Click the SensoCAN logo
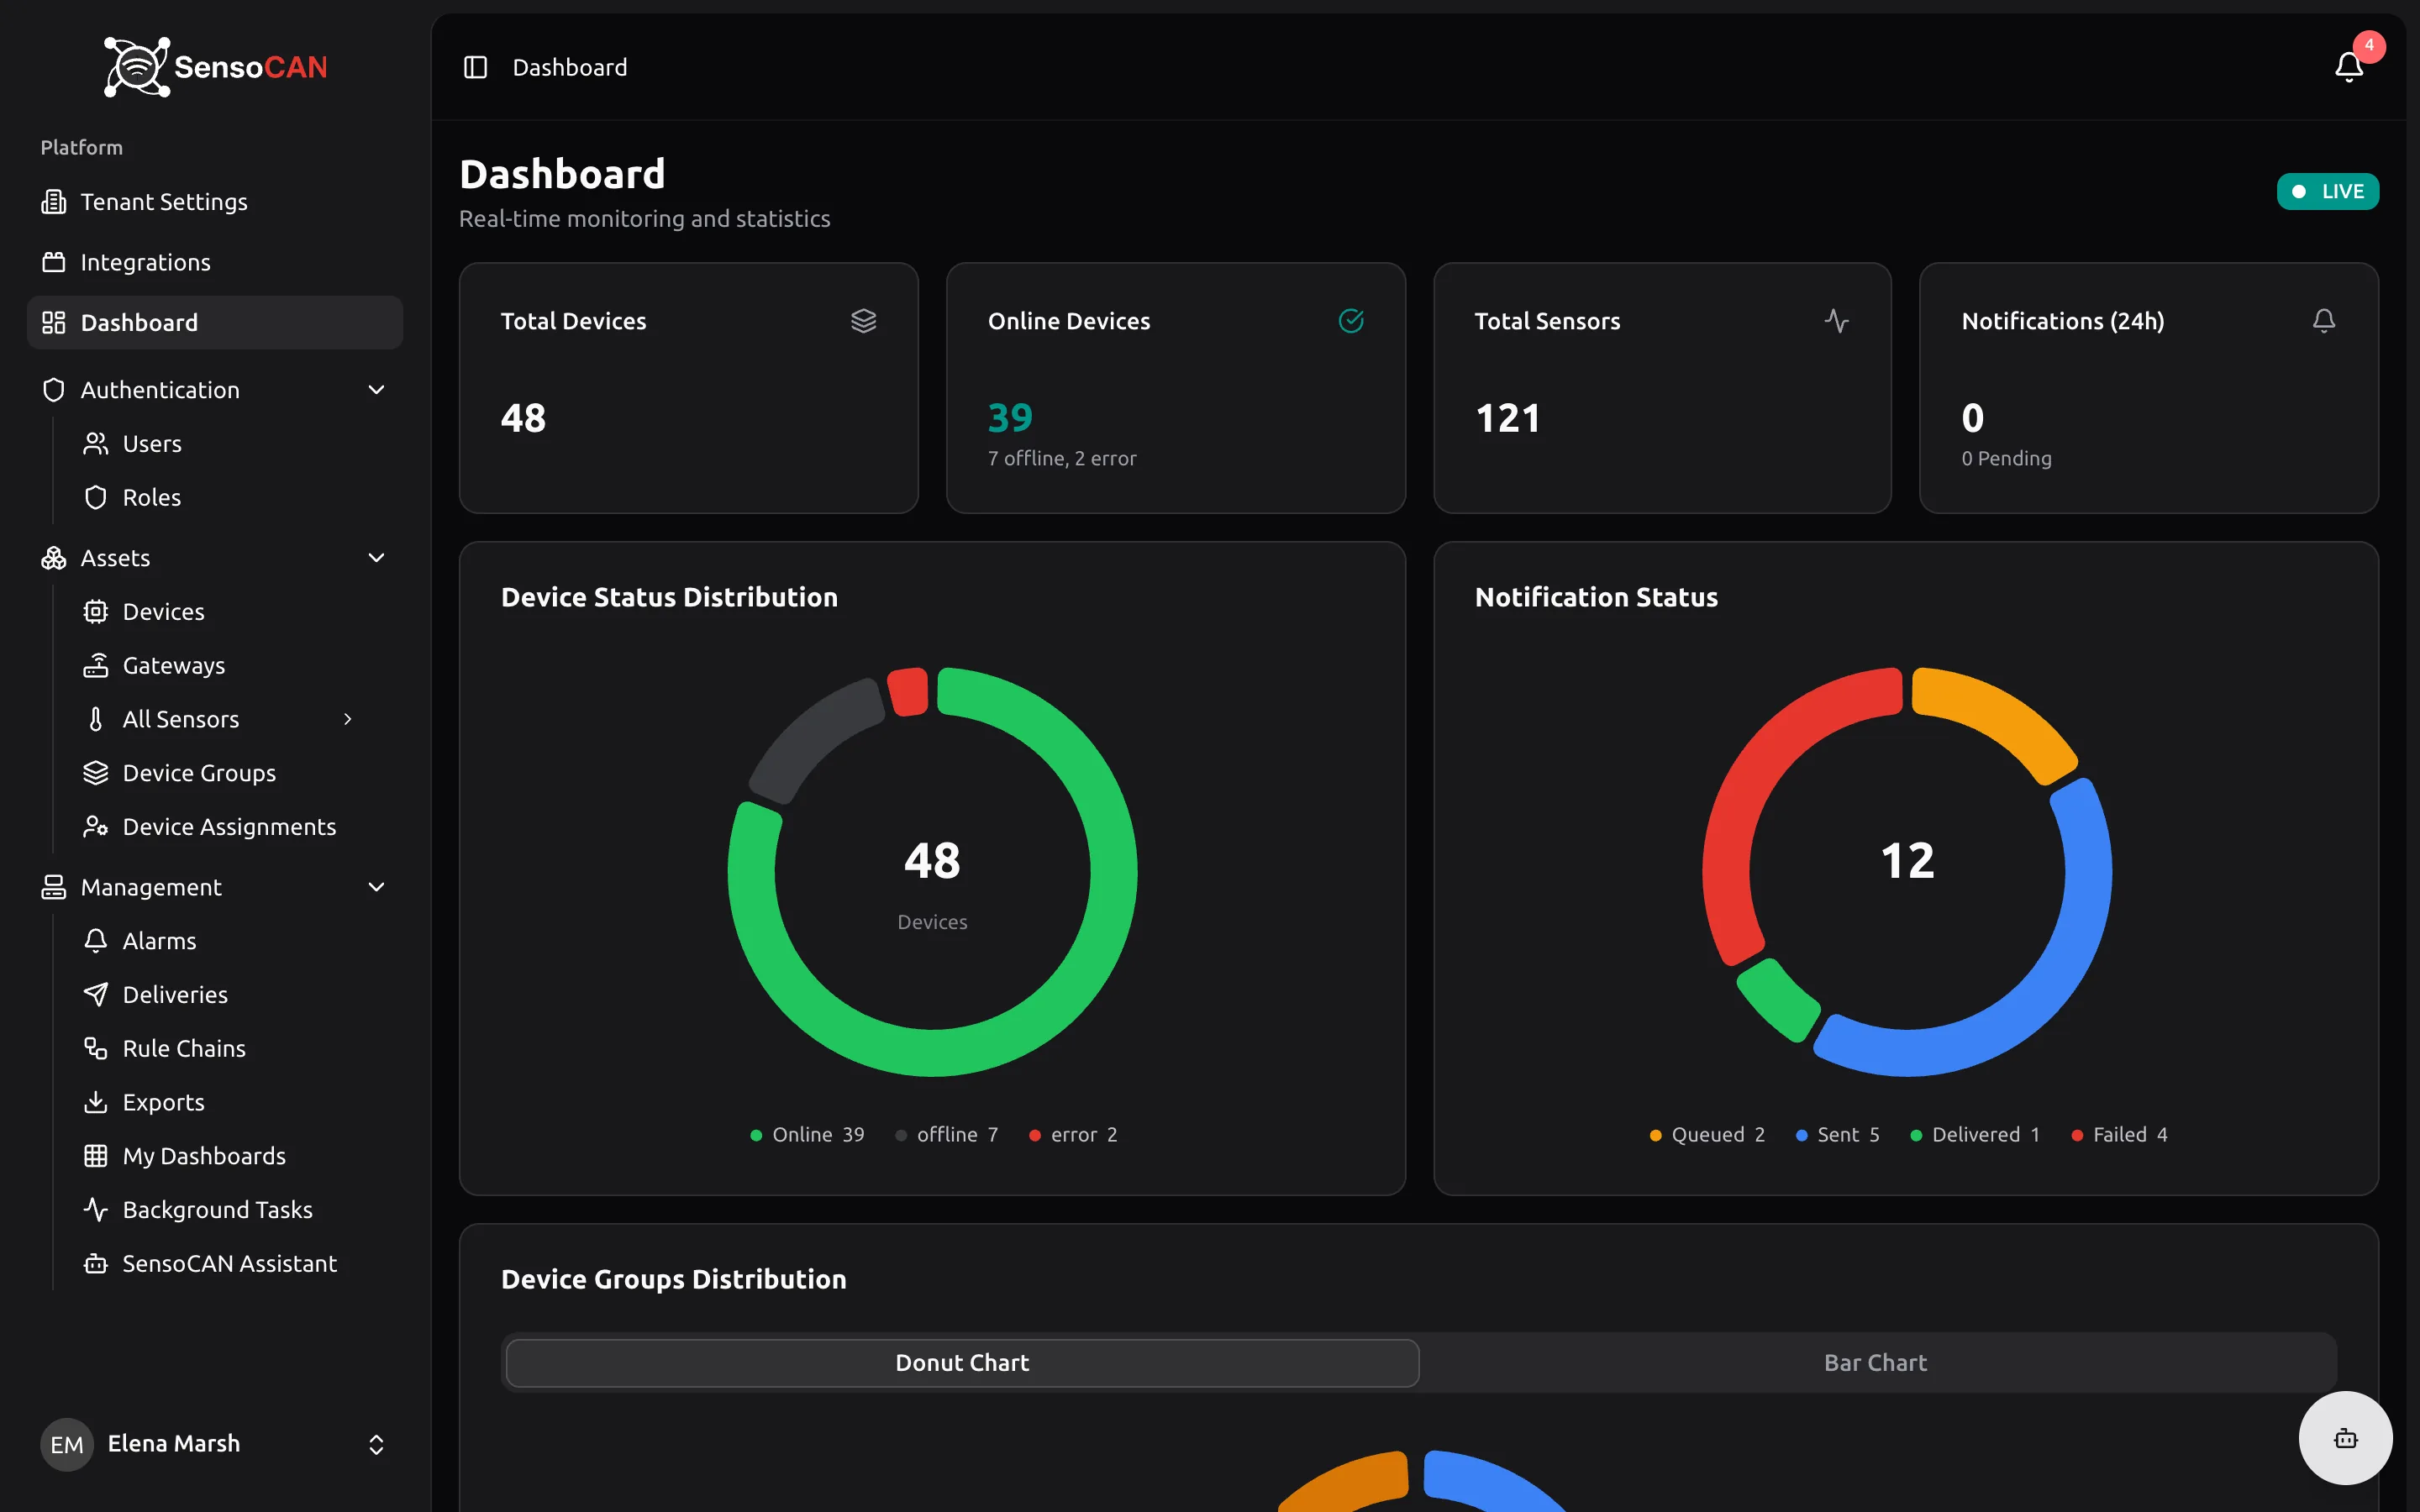 tap(215, 67)
